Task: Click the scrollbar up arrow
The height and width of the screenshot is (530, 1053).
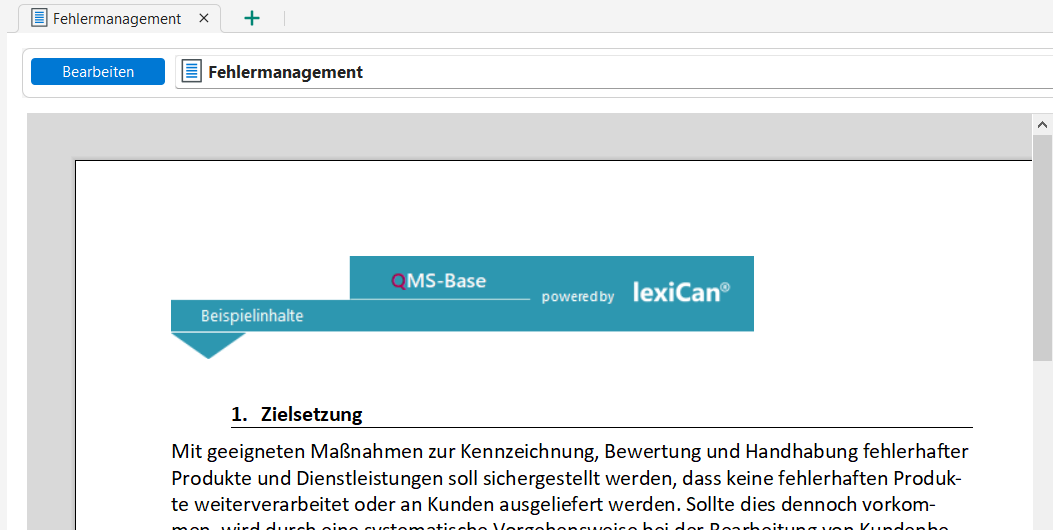Action: point(1042,124)
